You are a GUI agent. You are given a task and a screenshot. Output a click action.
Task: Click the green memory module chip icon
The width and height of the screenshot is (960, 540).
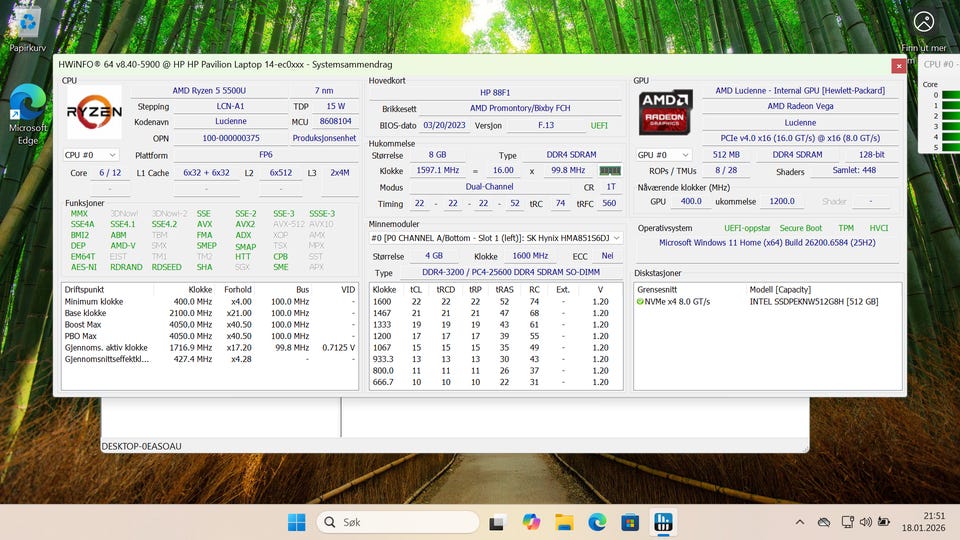click(610, 171)
